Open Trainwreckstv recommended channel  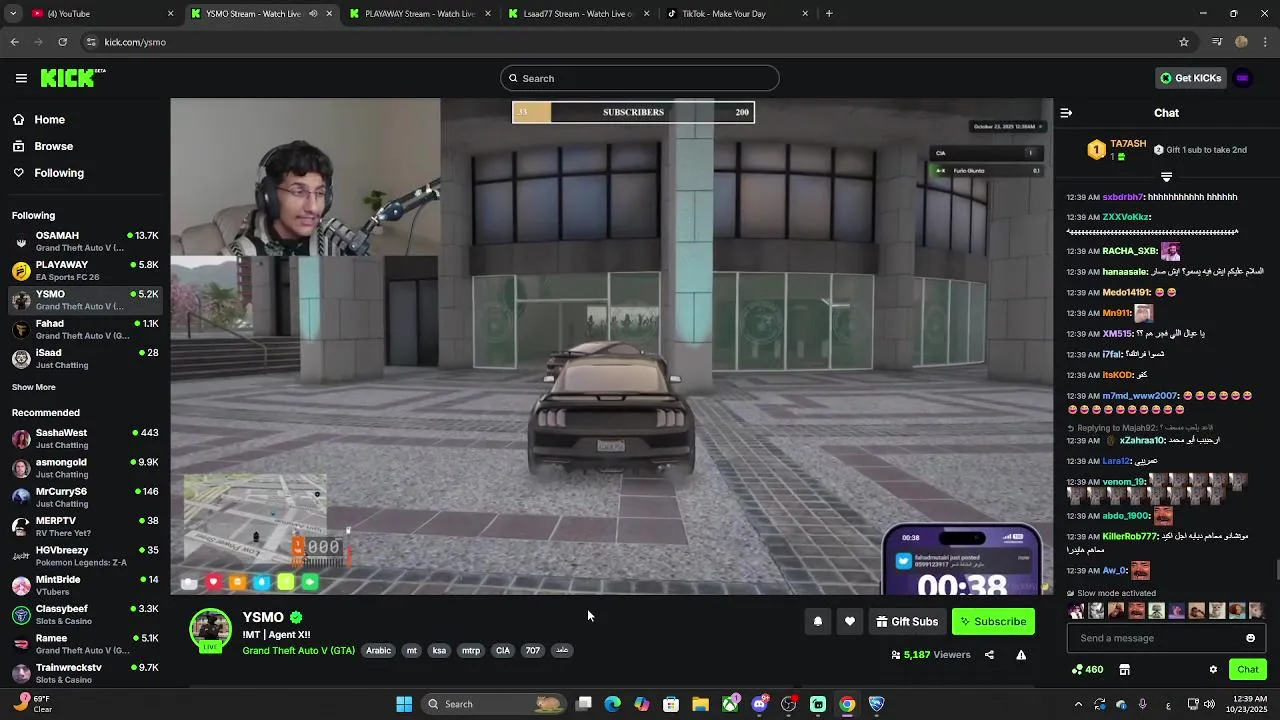tap(85, 673)
